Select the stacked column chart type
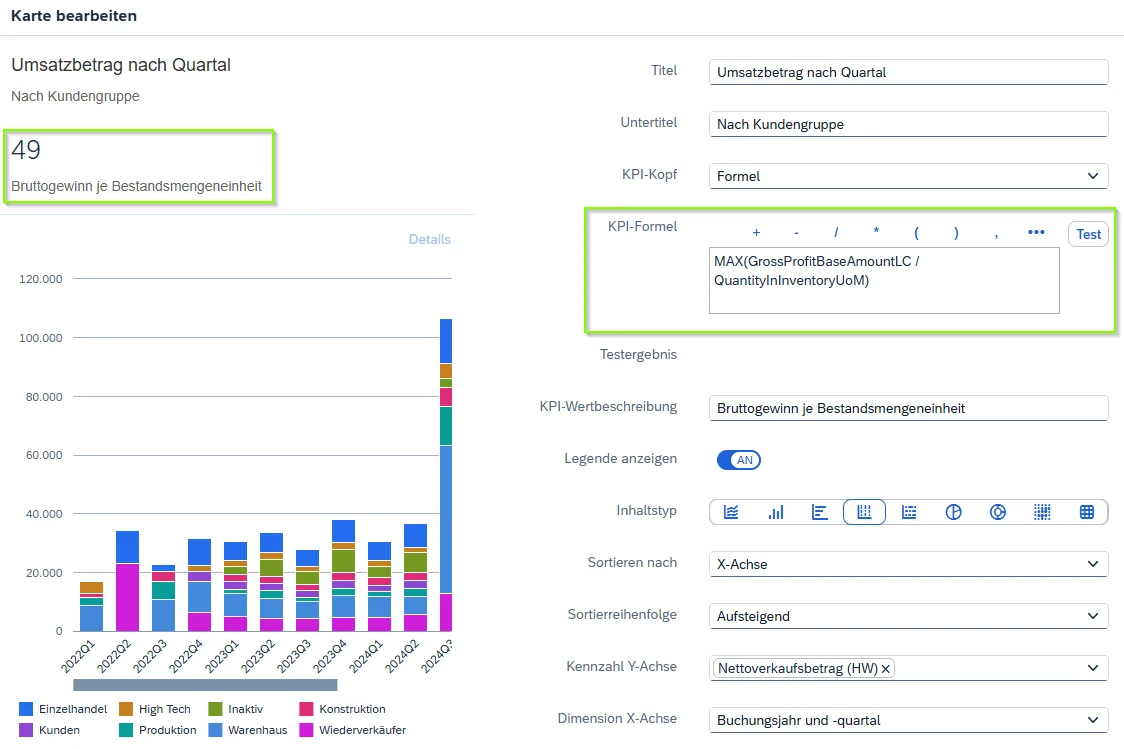This screenshot has width=1124, height=749. 864,512
